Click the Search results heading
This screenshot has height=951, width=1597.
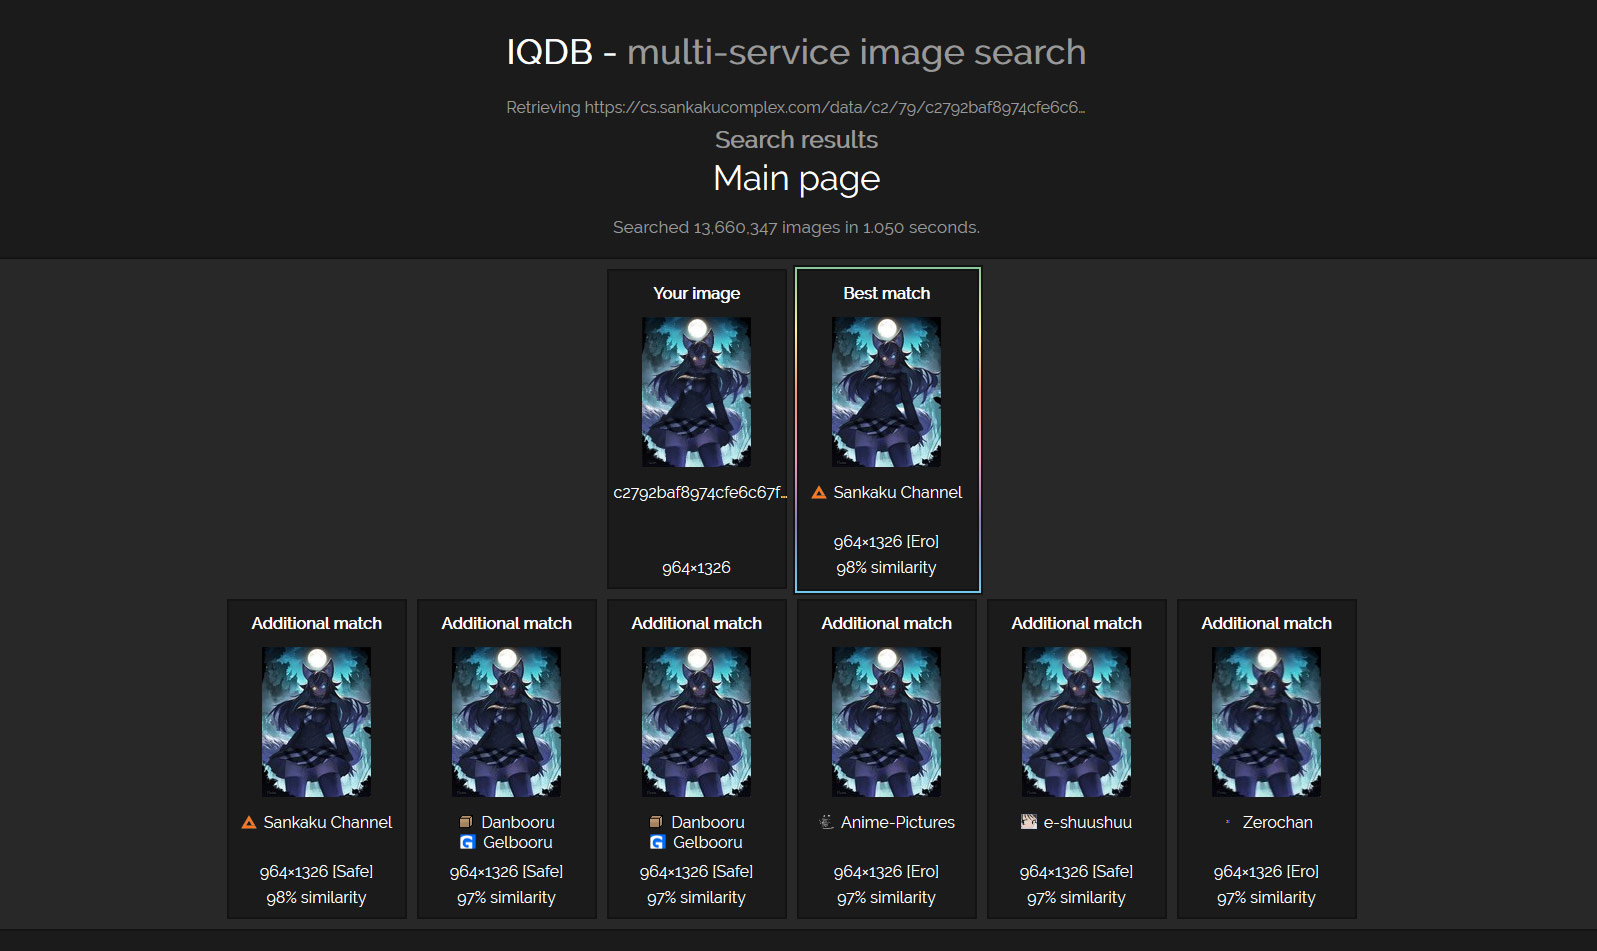click(796, 139)
